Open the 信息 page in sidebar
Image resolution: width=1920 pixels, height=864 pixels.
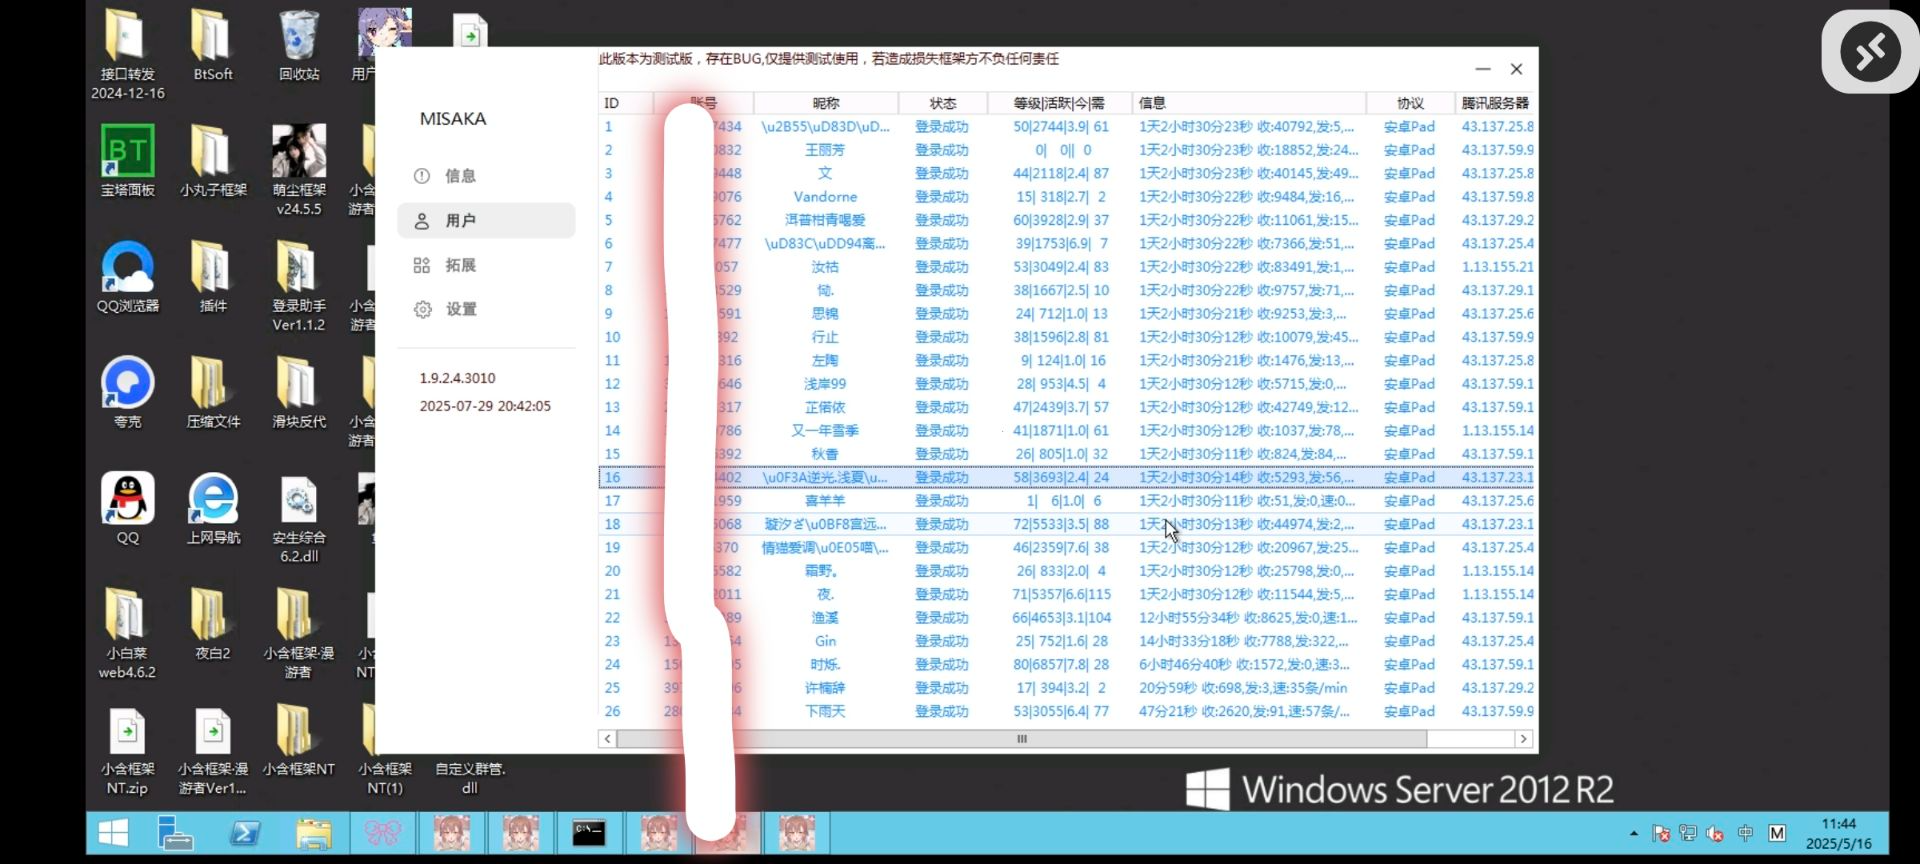(x=460, y=176)
